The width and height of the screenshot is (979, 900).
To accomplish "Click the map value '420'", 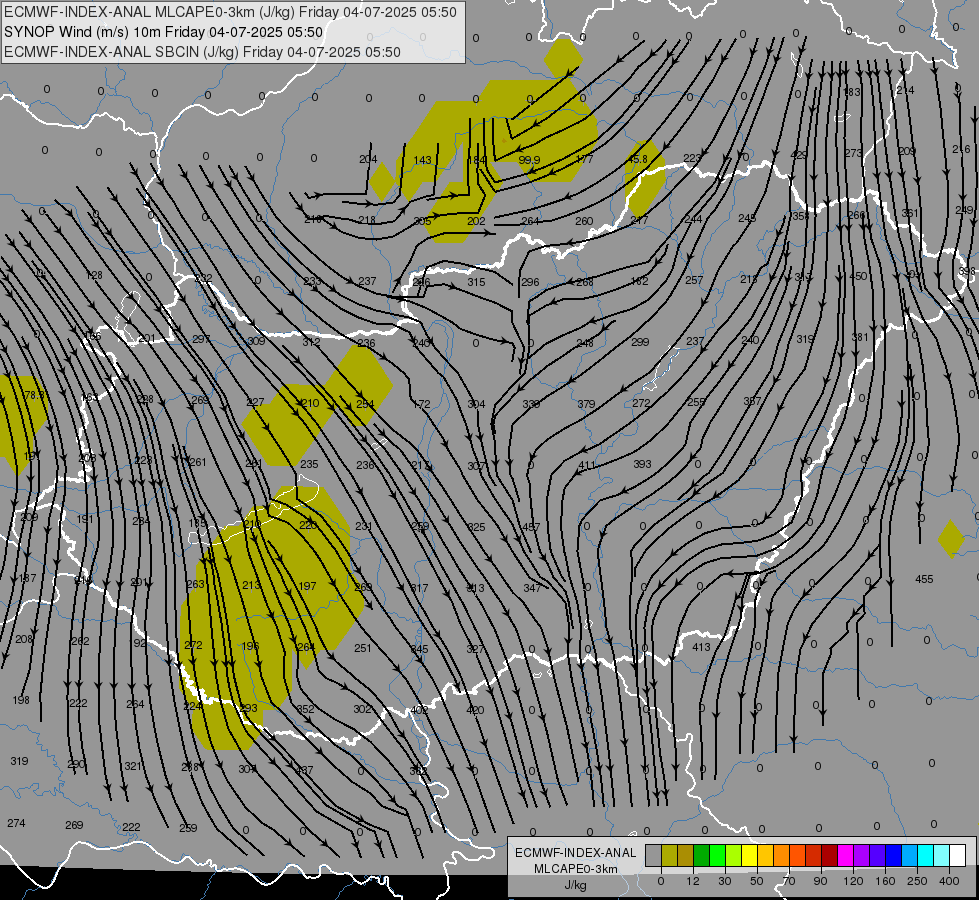I will click(x=475, y=710).
